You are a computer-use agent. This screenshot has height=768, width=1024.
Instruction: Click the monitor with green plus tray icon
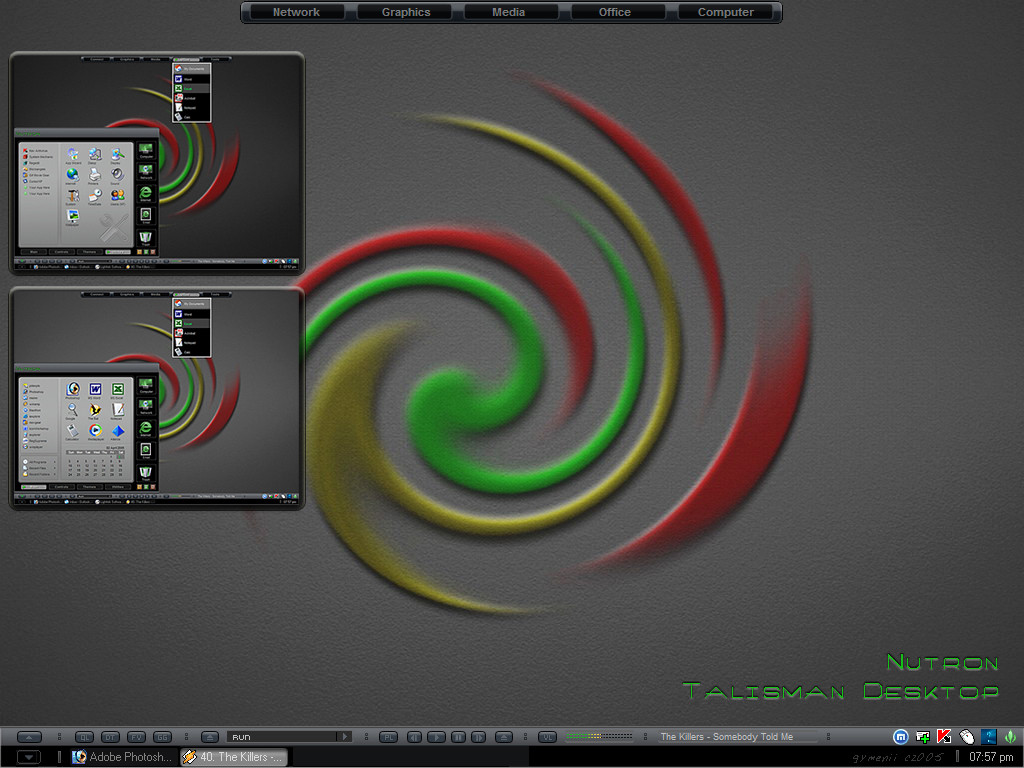(923, 737)
